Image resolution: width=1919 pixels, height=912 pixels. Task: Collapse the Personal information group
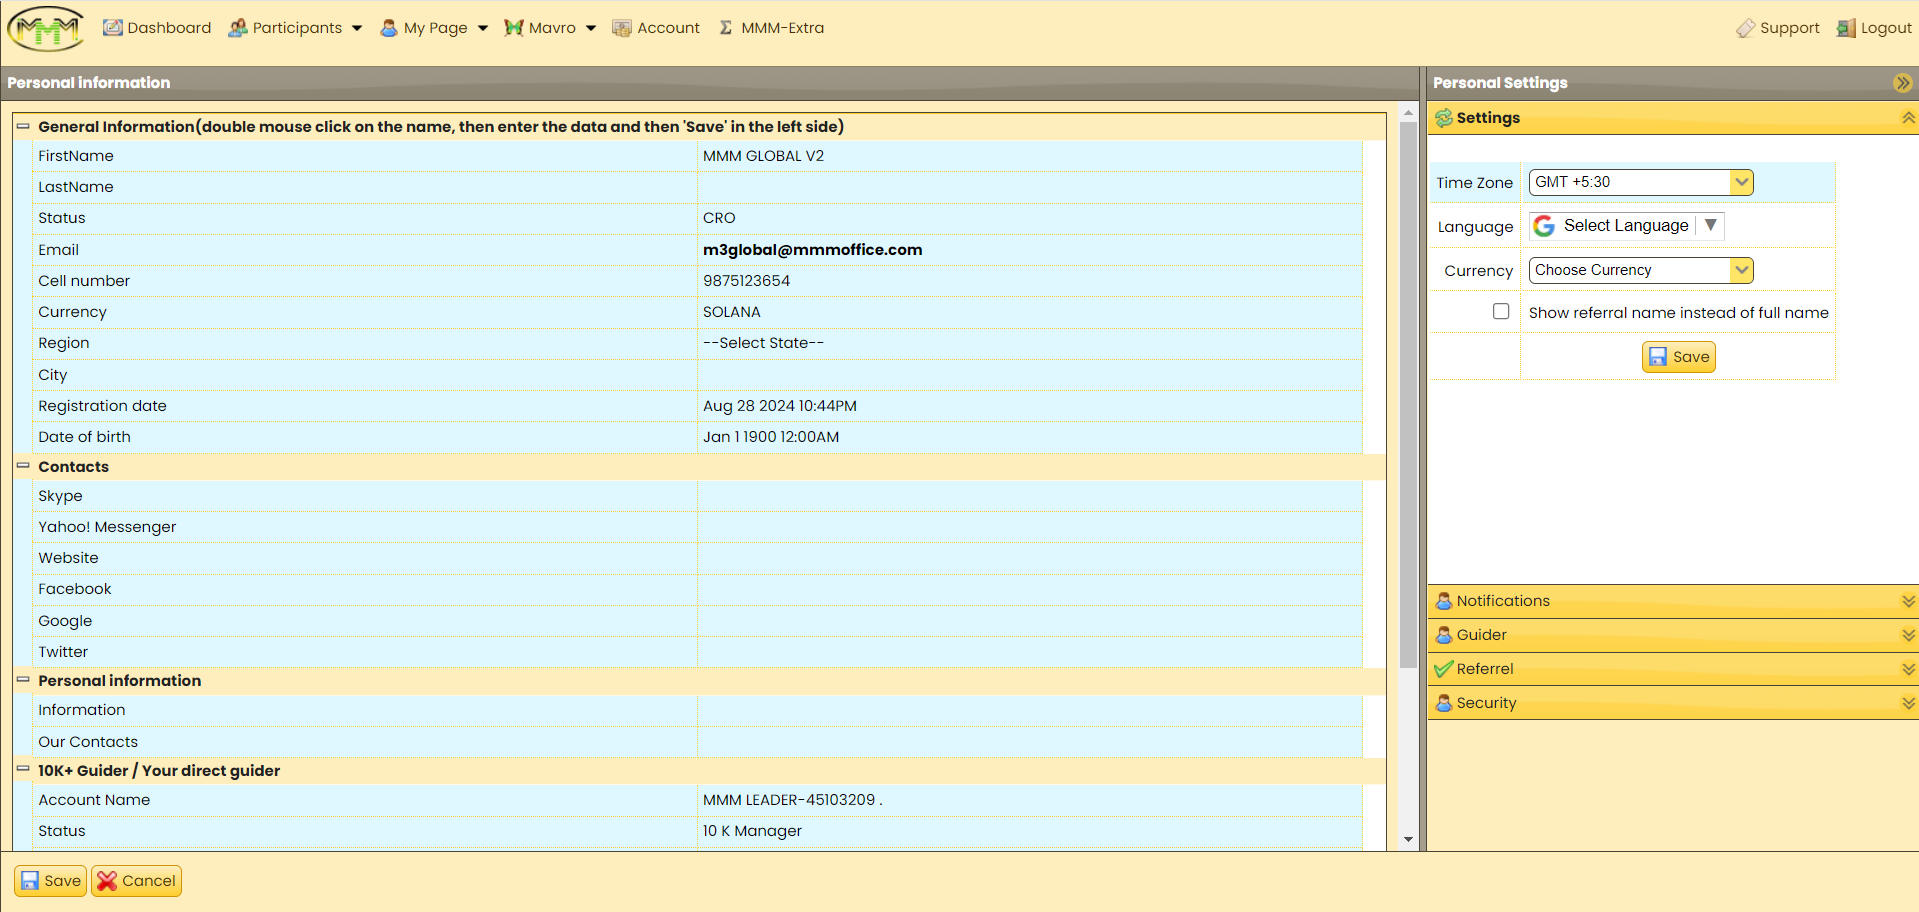click(x=23, y=680)
